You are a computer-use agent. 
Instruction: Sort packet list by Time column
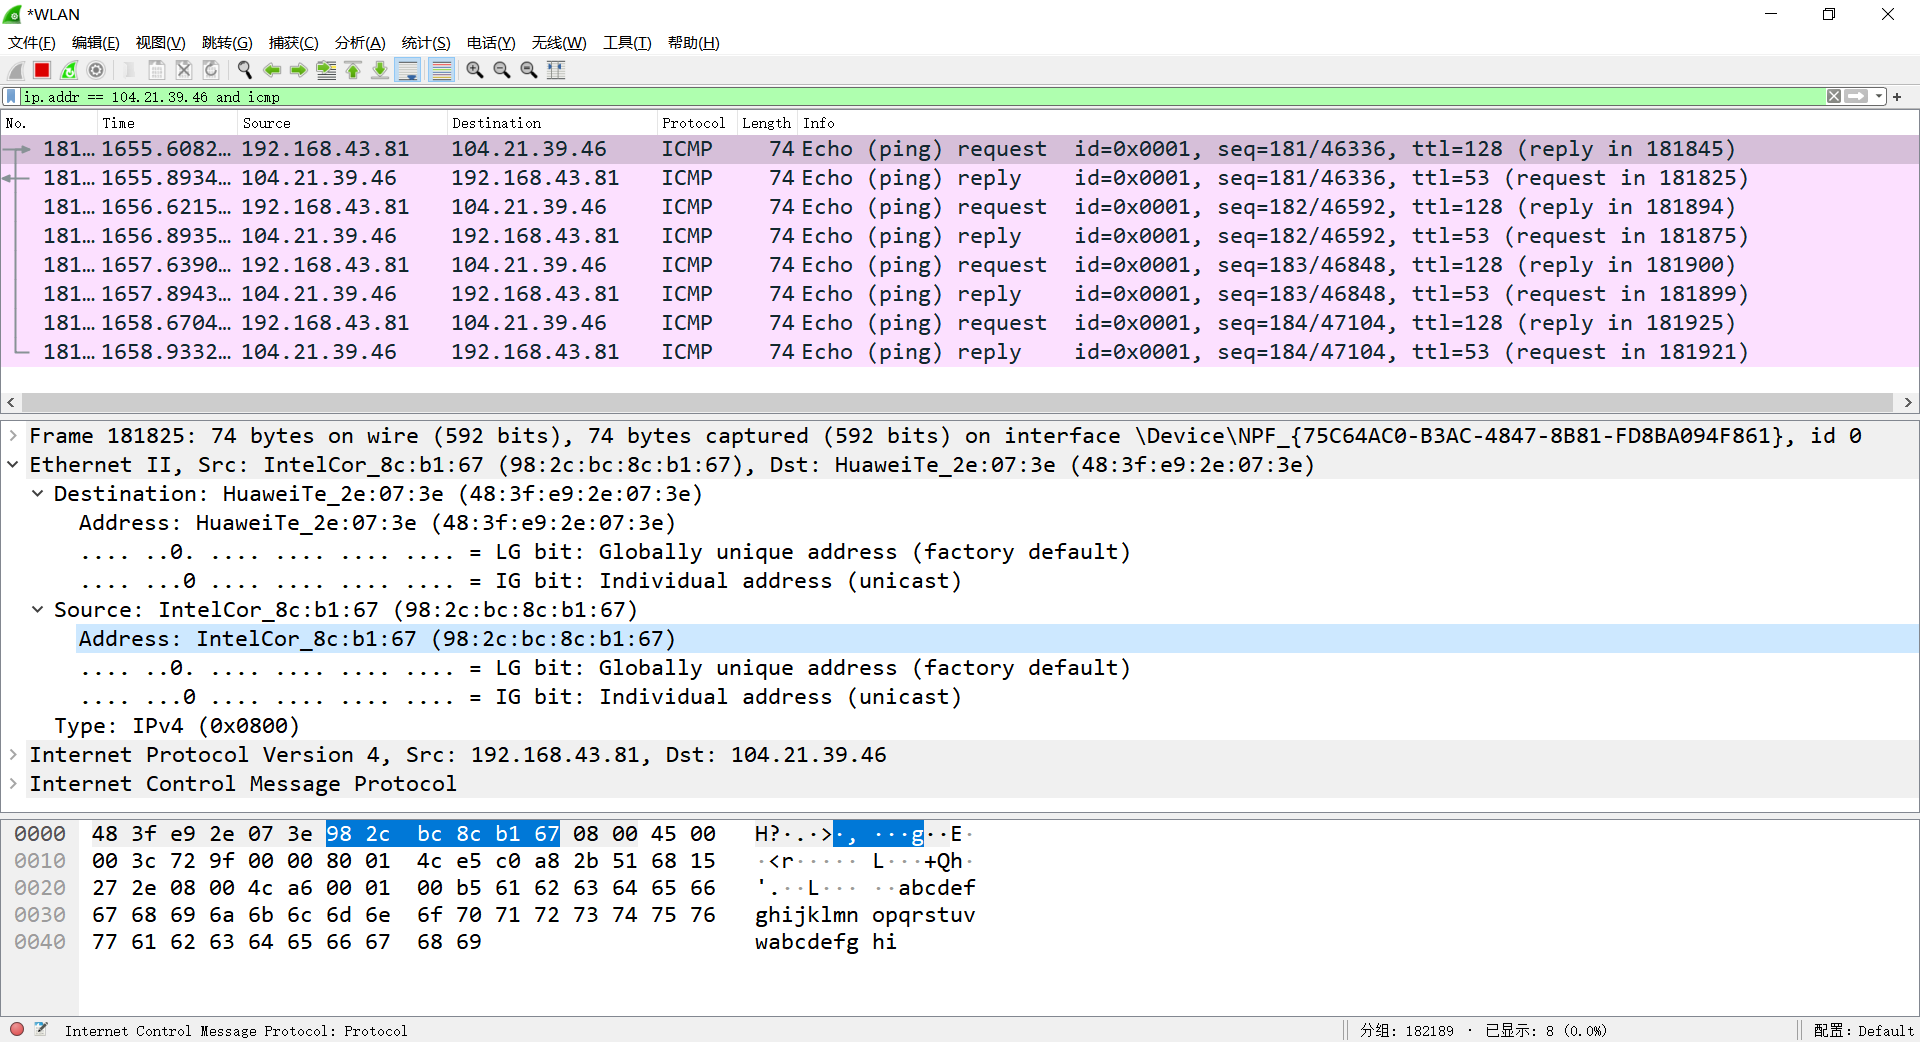click(167, 123)
